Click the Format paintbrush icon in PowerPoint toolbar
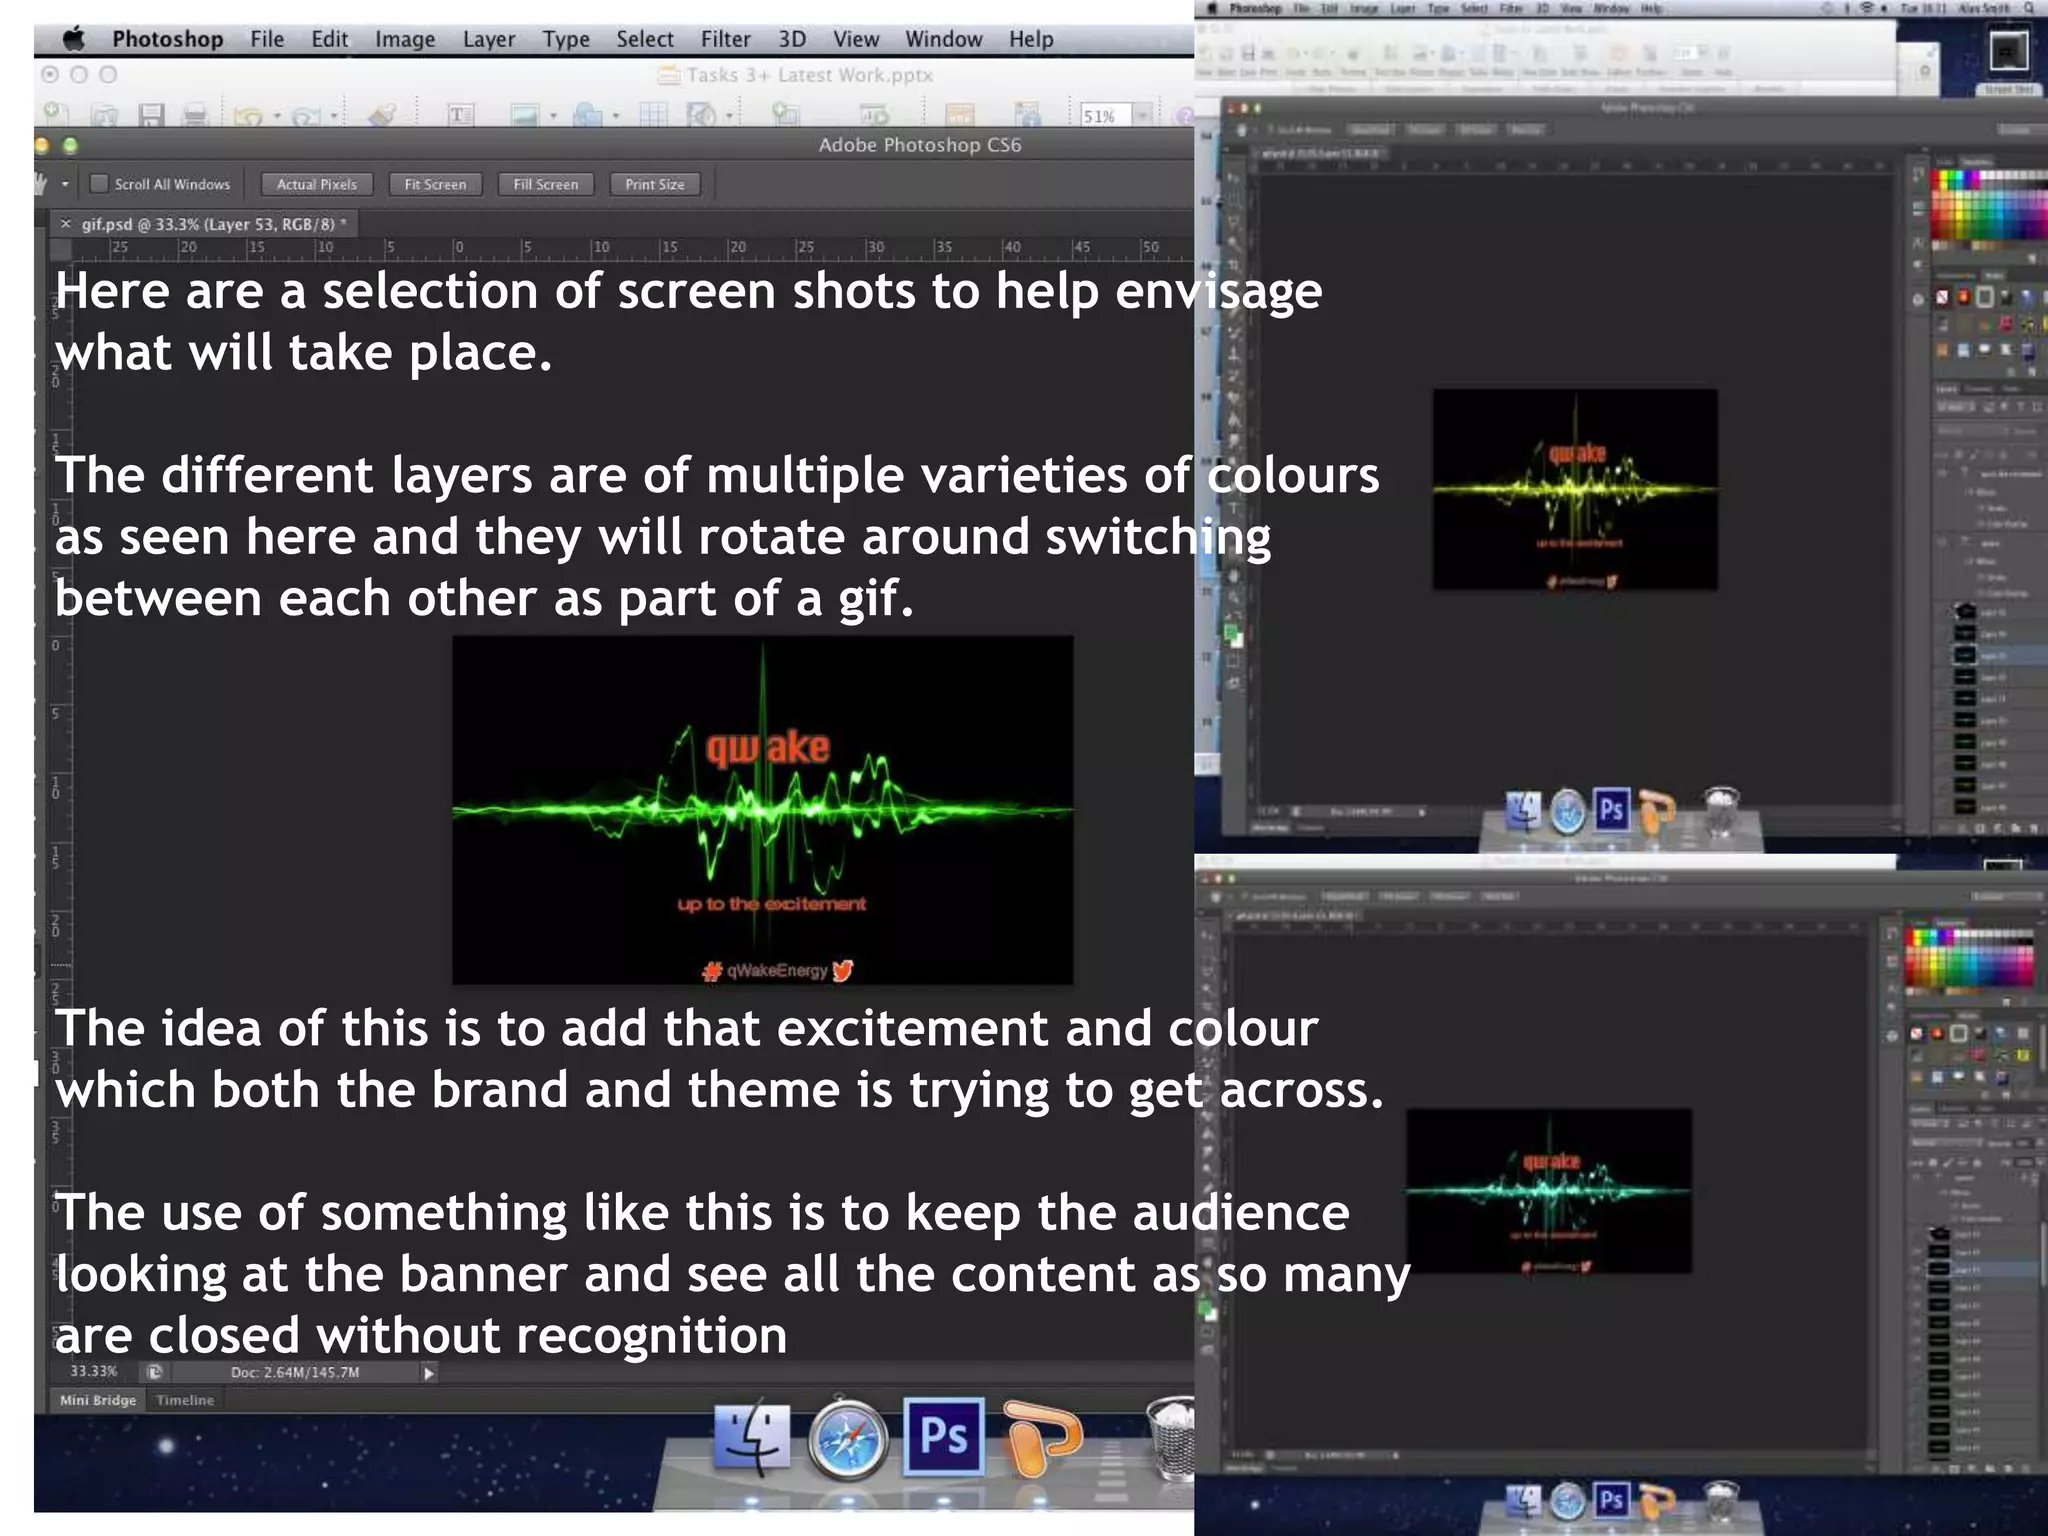The width and height of the screenshot is (2048, 1536). 381,116
